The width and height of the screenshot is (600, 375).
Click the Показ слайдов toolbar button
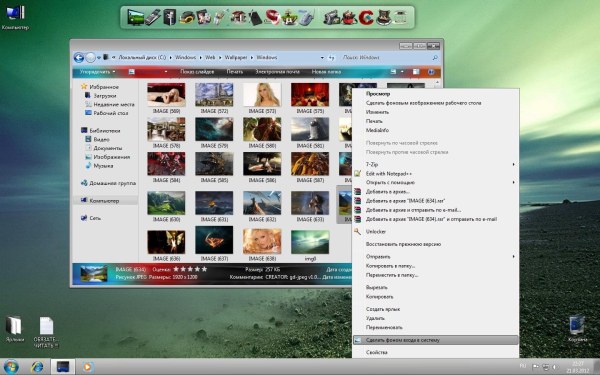197,72
